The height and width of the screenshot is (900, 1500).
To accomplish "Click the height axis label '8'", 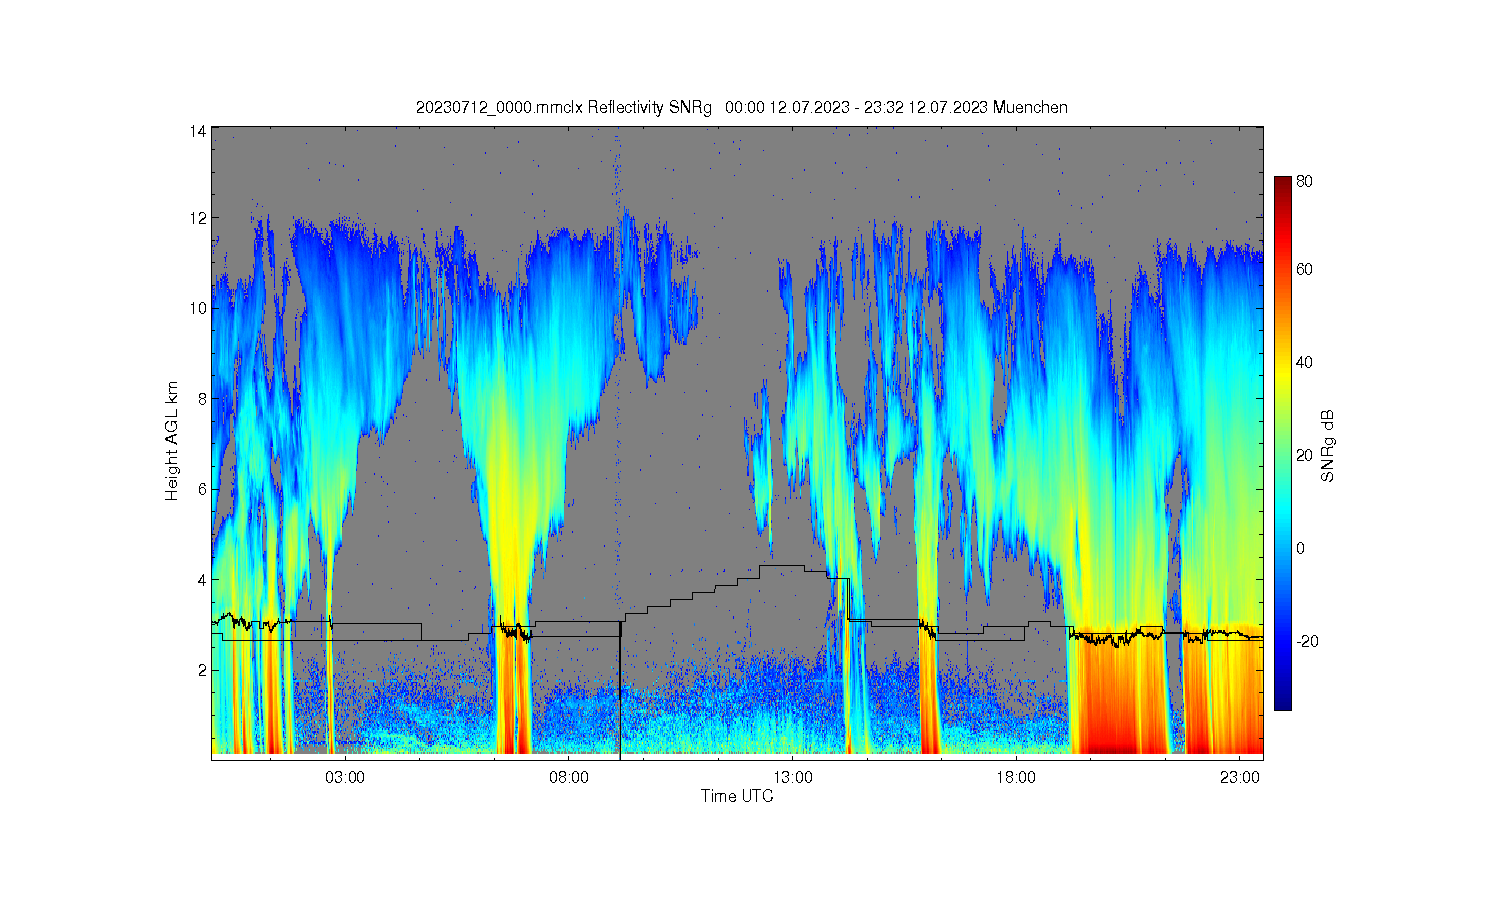I will tap(202, 398).
